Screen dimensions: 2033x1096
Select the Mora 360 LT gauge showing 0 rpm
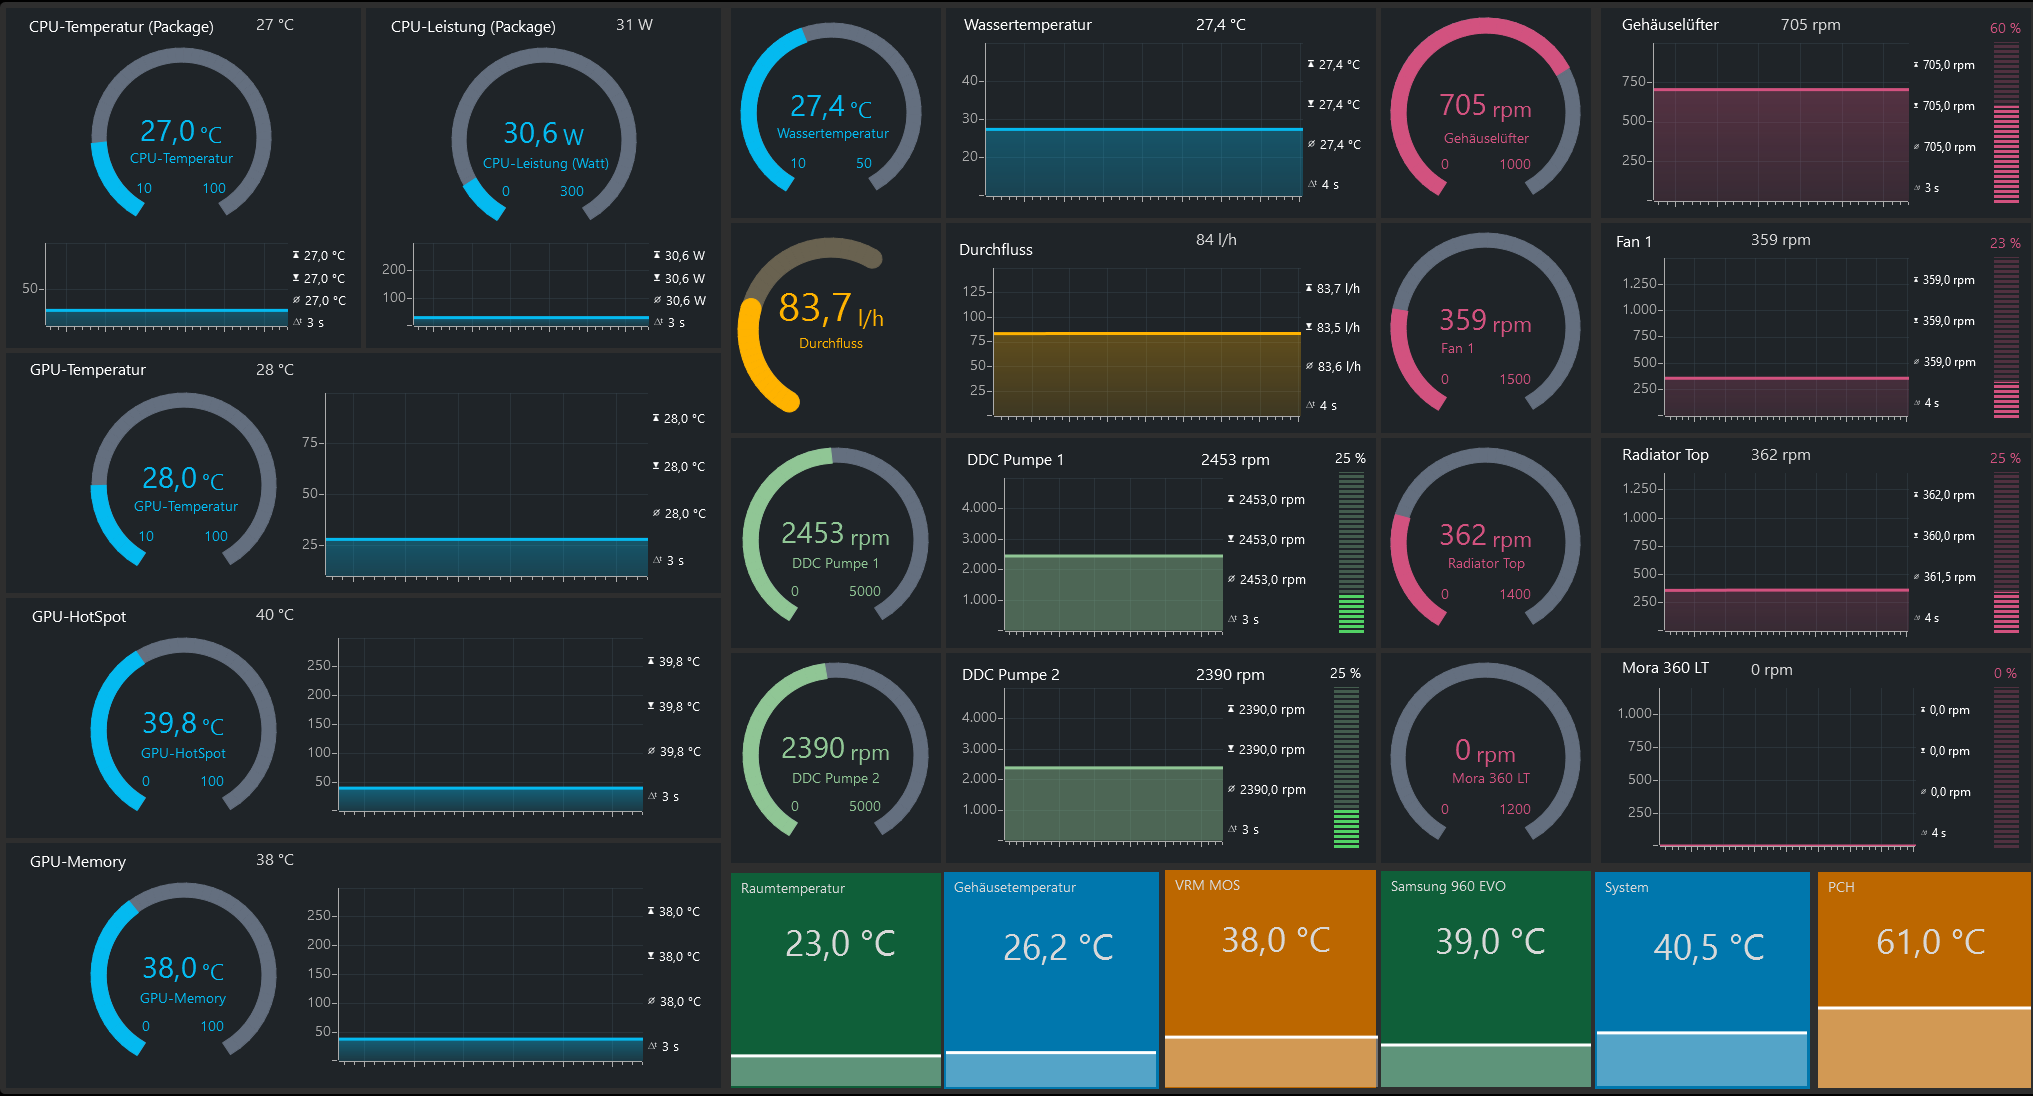click(x=1485, y=755)
